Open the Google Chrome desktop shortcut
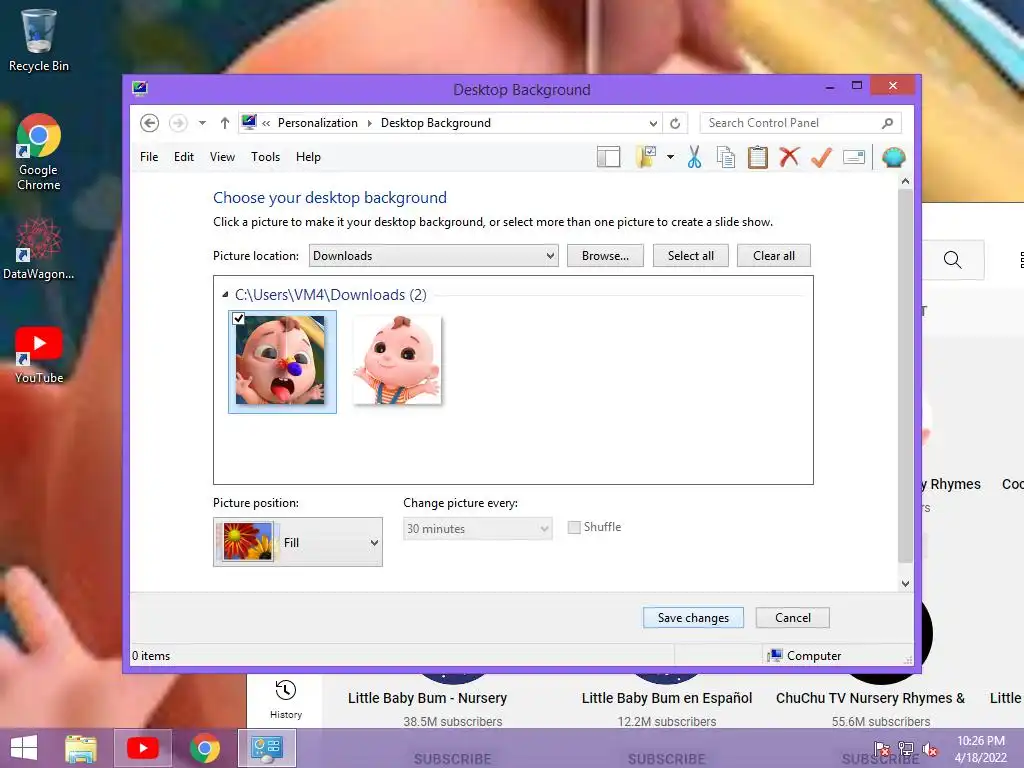Screen dimensions: 1024x768 pyautogui.click(x=39, y=152)
